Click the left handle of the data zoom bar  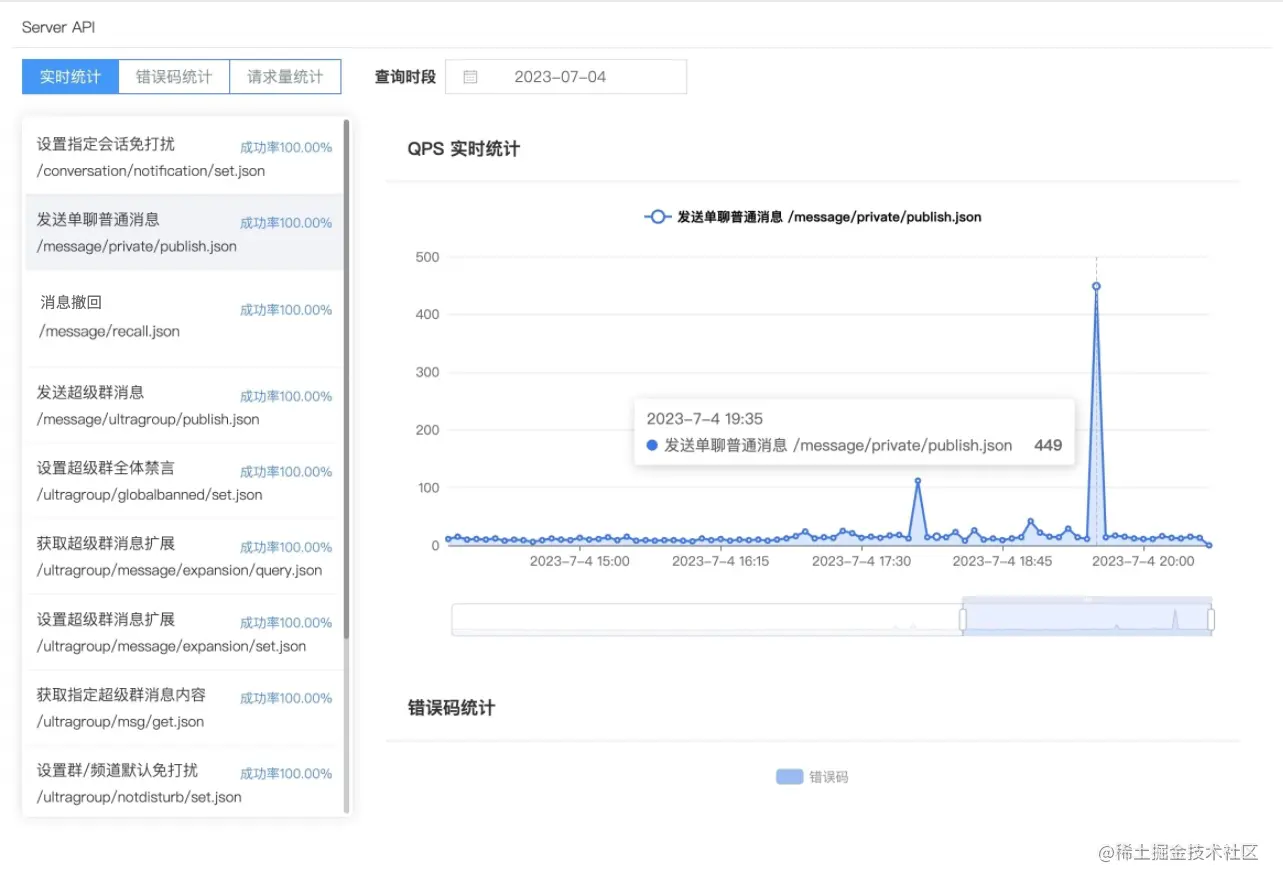tap(962, 618)
